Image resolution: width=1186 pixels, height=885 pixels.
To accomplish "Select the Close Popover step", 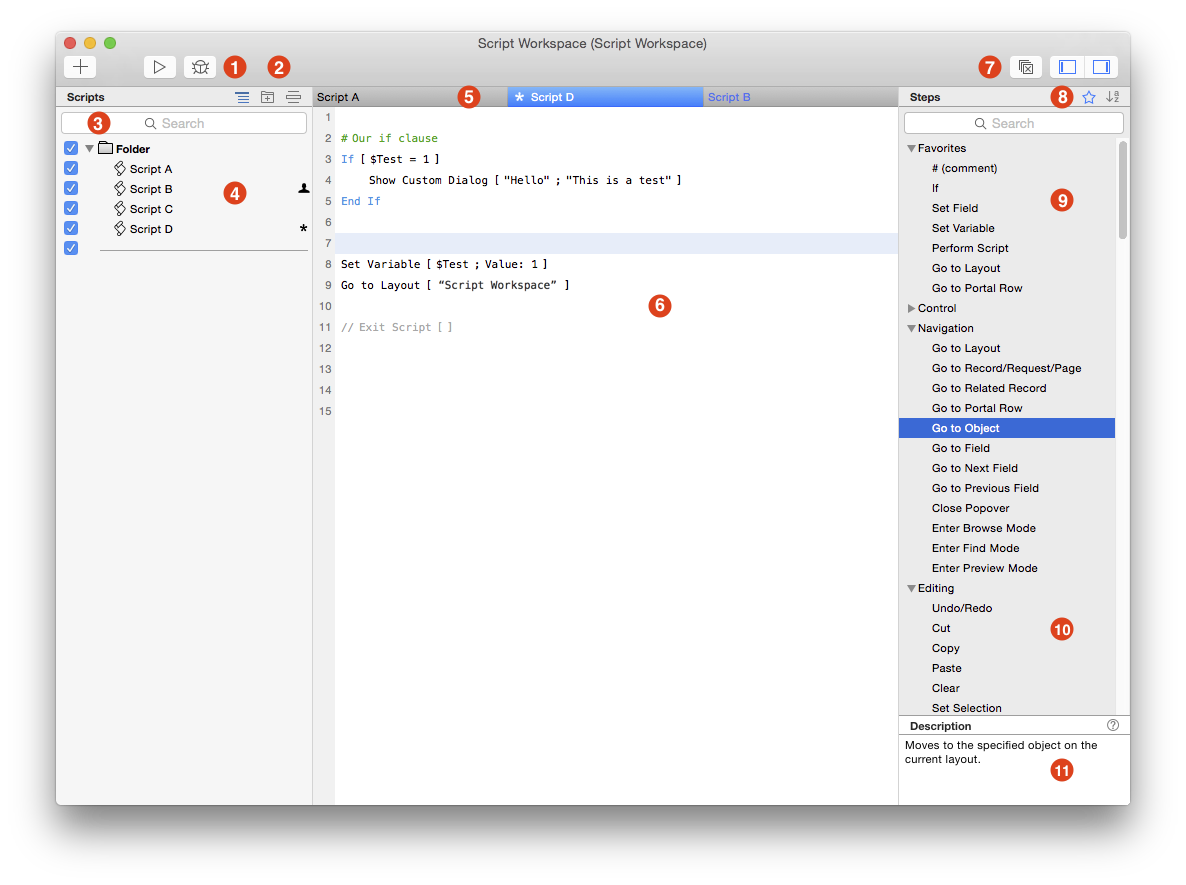I will pos(970,508).
